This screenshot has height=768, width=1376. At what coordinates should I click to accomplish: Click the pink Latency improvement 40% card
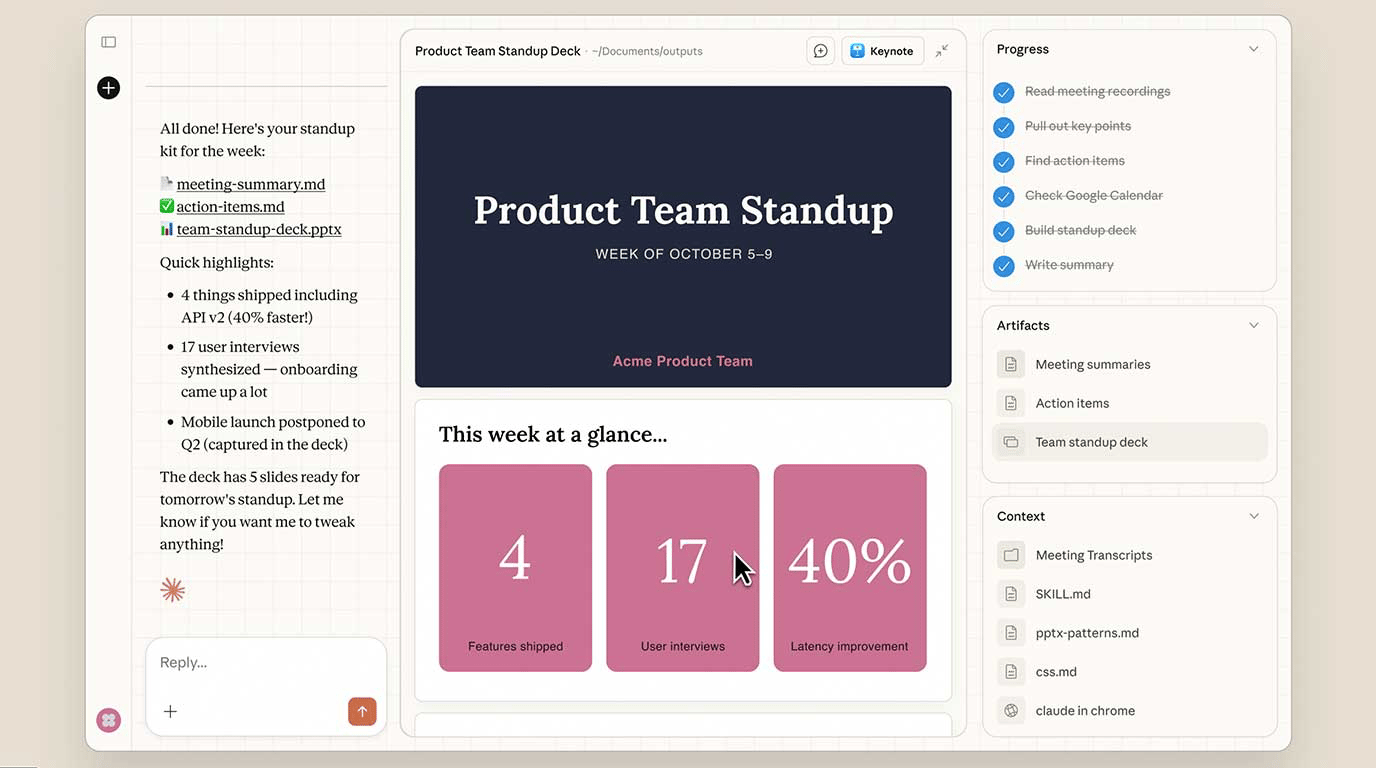[850, 568]
